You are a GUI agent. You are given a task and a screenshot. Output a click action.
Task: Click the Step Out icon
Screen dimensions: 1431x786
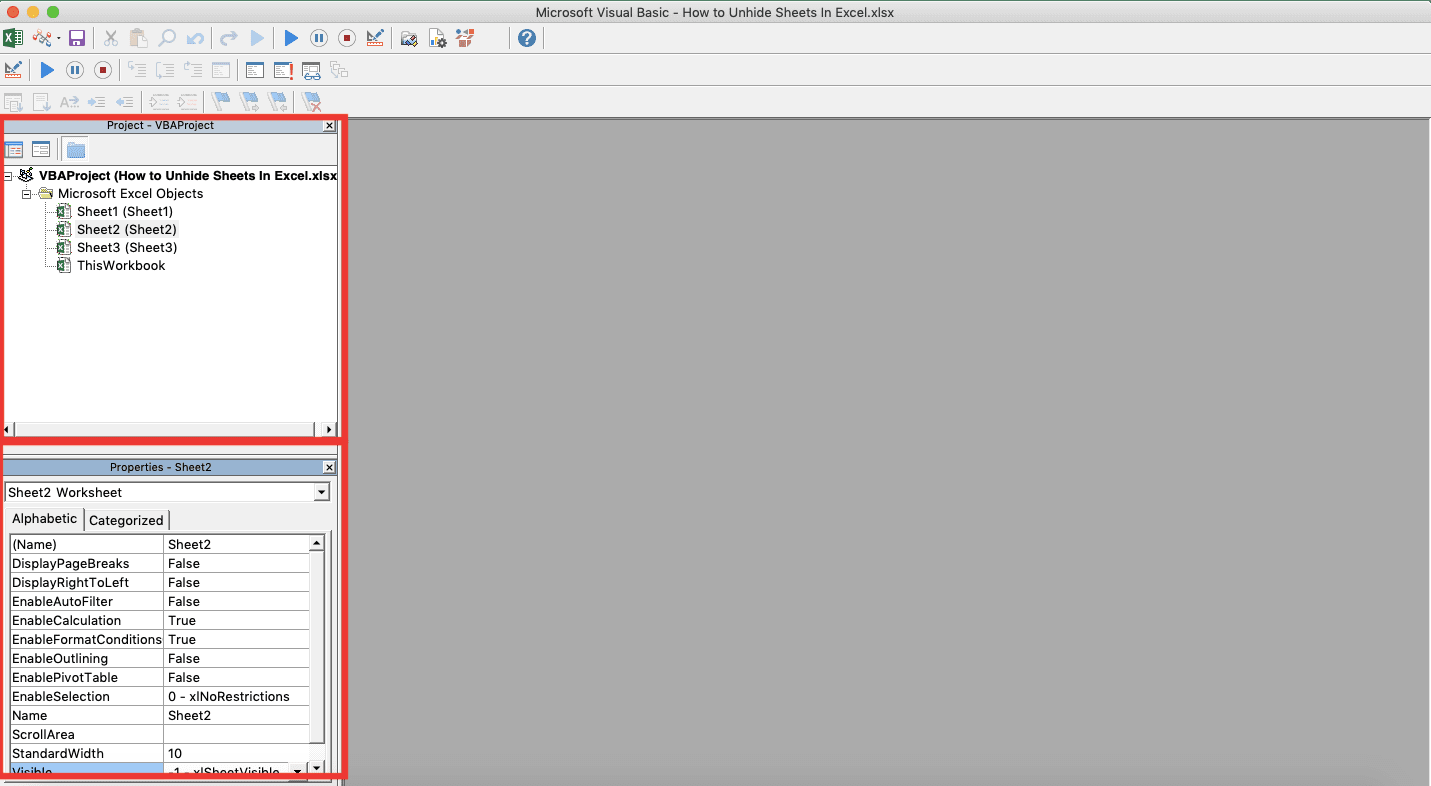(193, 70)
